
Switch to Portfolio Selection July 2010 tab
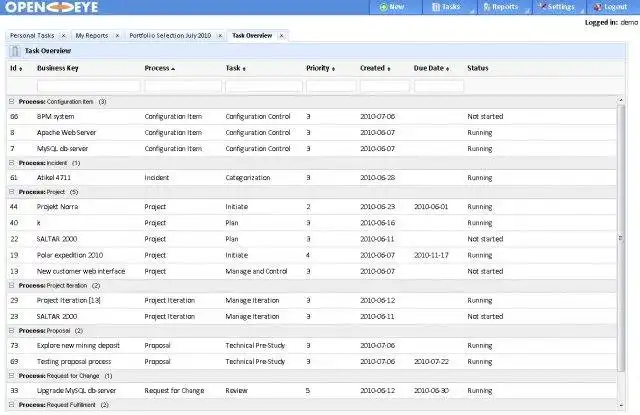pyautogui.click(x=170, y=36)
